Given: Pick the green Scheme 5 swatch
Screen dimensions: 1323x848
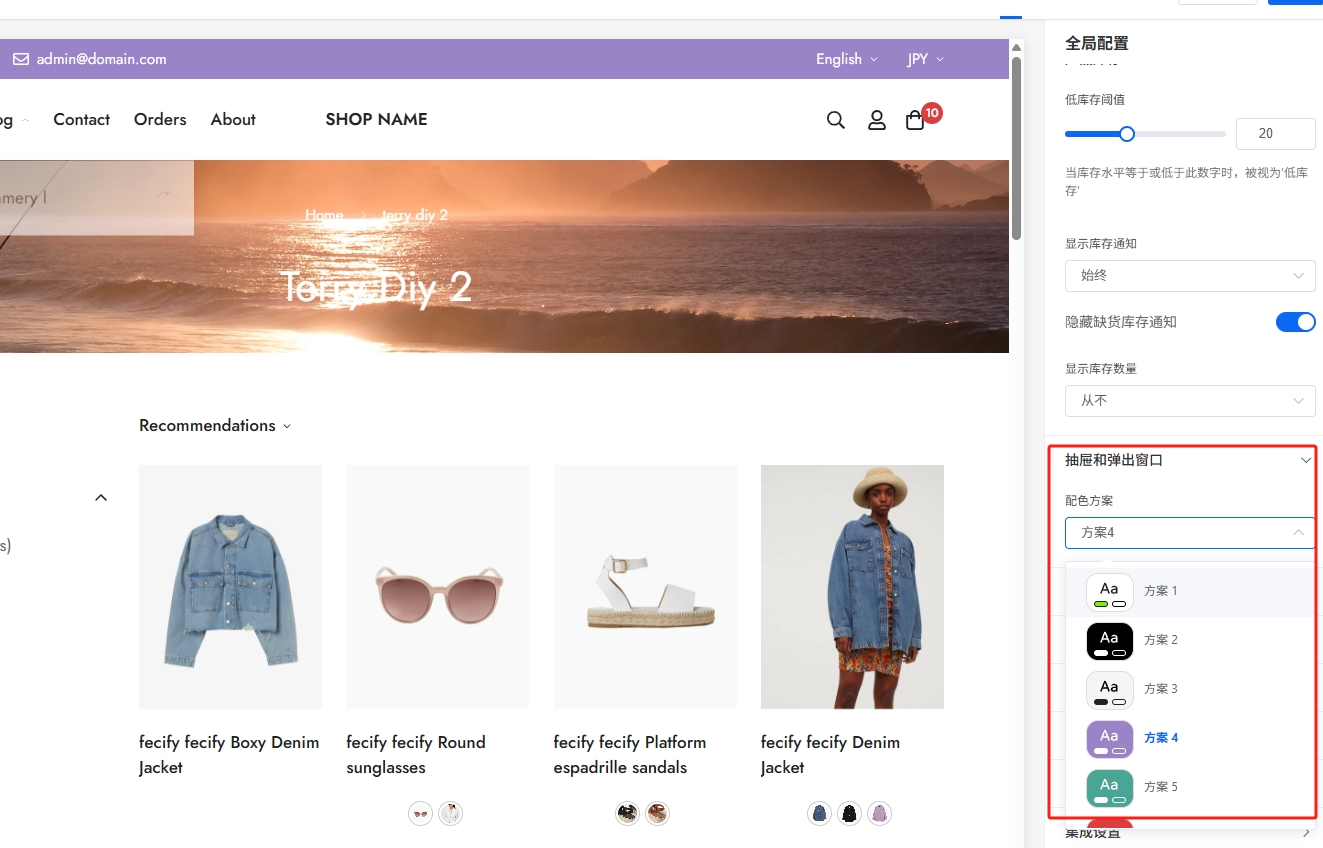Looking at the screenshot, I should click(1109, 788).
